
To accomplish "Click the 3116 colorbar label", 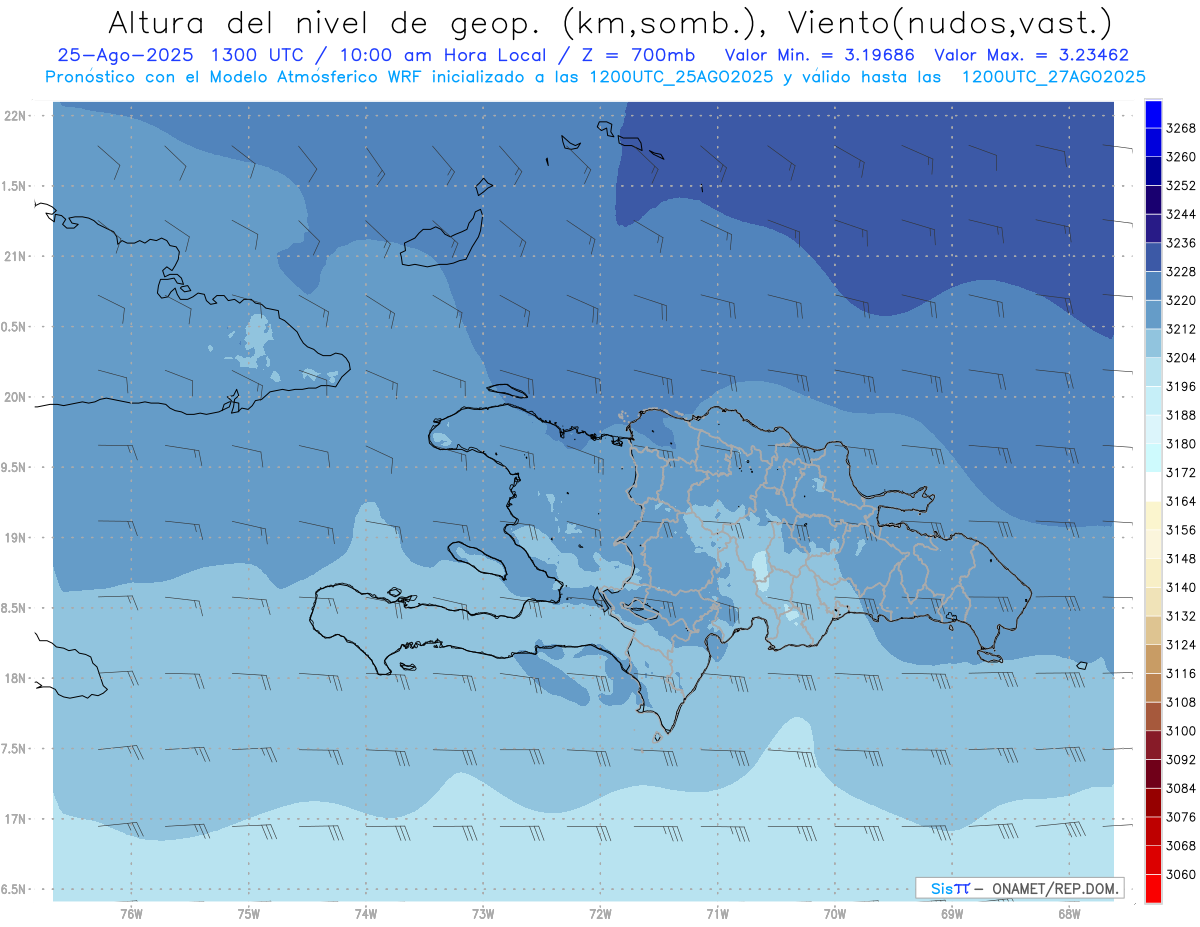I will point(1181,674).
